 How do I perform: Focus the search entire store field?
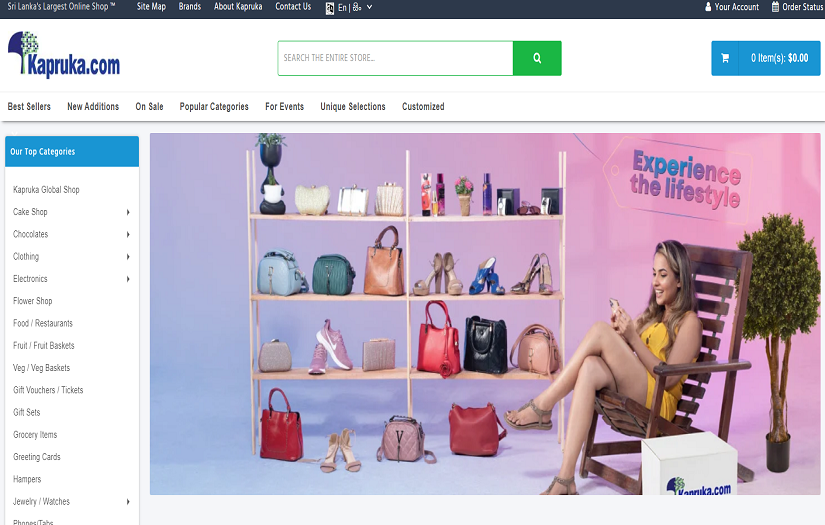click(x=395, y=58)
